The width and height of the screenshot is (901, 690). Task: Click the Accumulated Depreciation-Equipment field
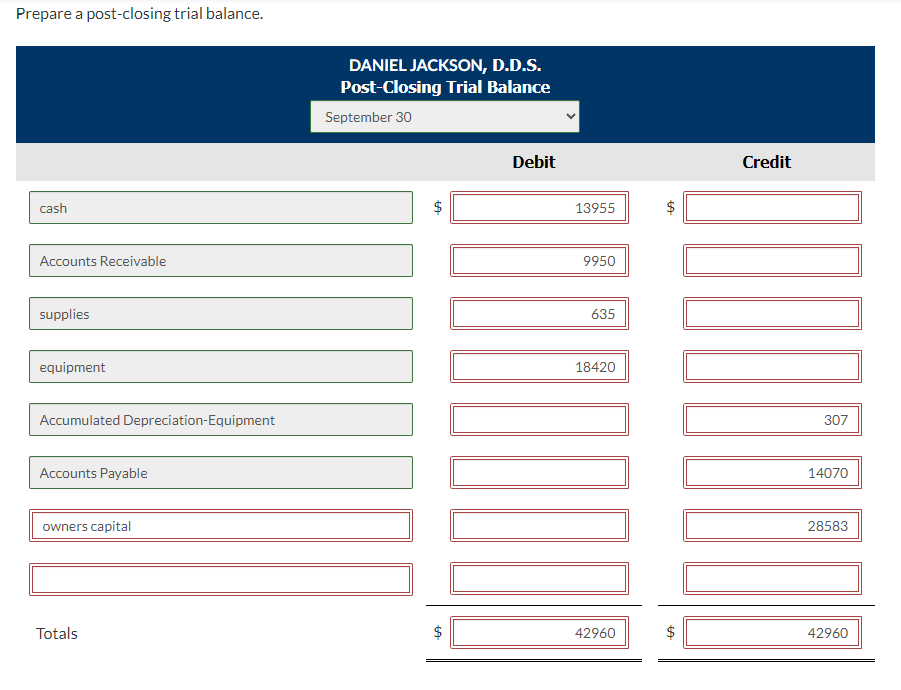pyautogui.click(x=220, y=419)
